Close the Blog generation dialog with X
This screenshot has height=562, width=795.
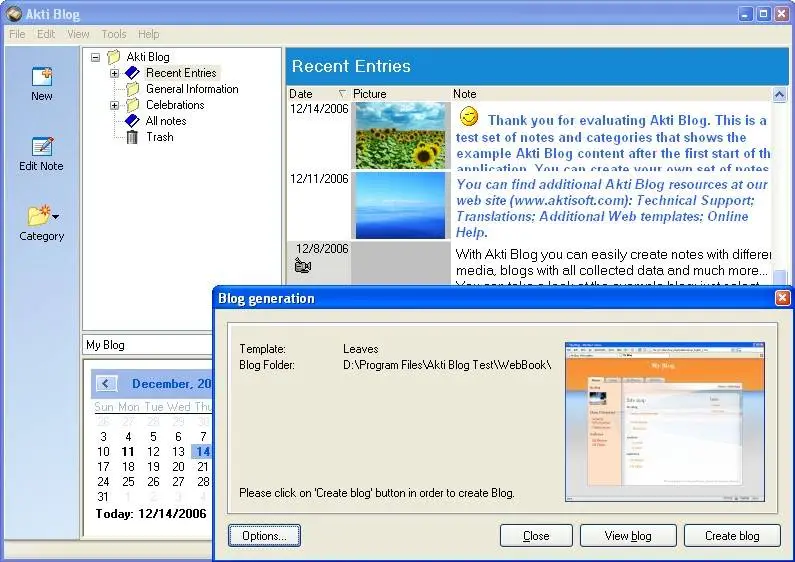click(782, 298)
